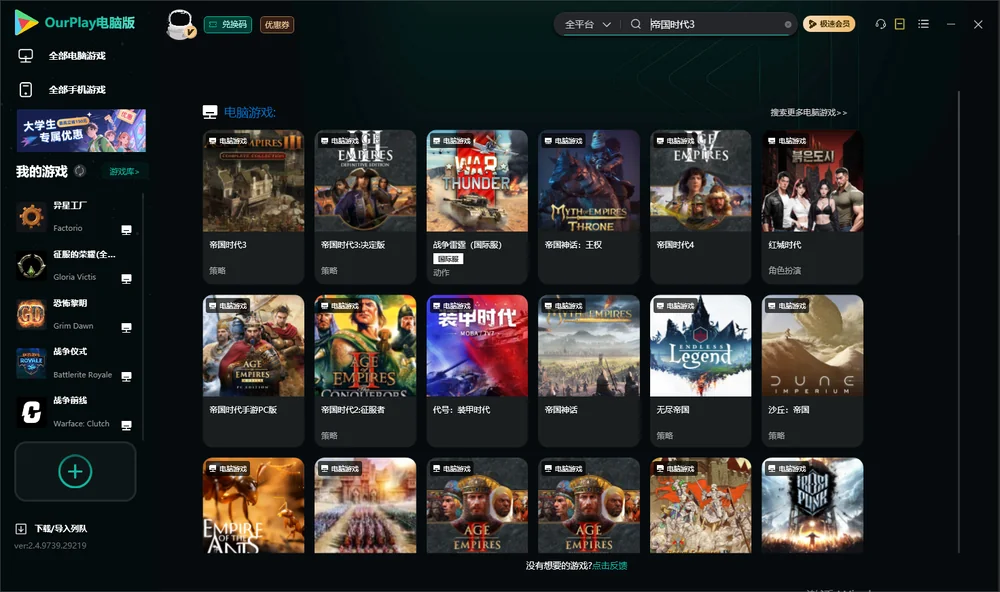Click the phone icon beside 全部手机游戏
The image size is (1000, 592).
coord(26,89)
